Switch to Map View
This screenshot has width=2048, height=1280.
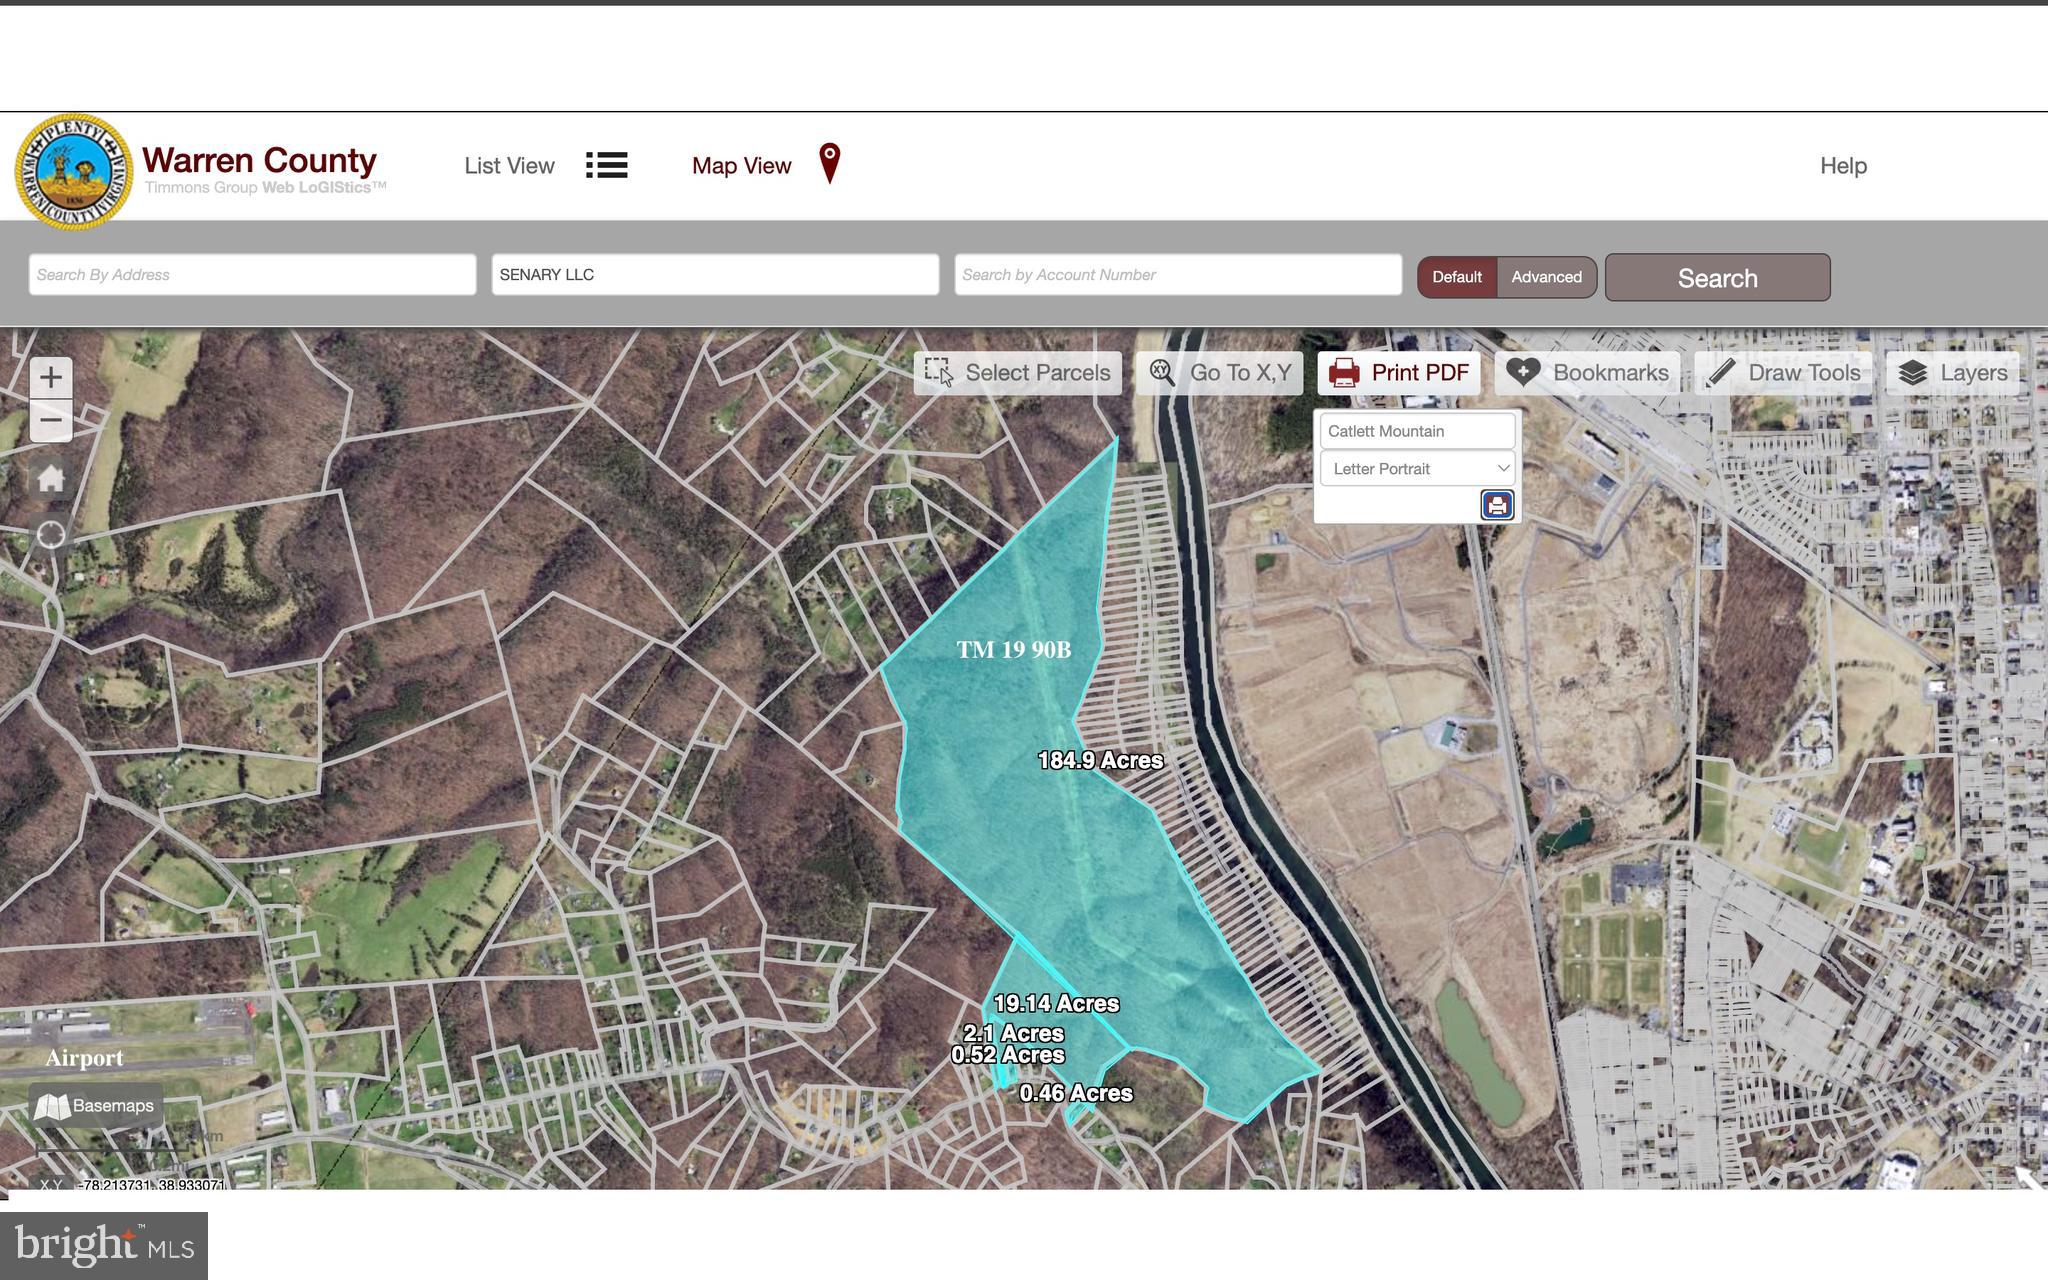[x=765, y=166]
